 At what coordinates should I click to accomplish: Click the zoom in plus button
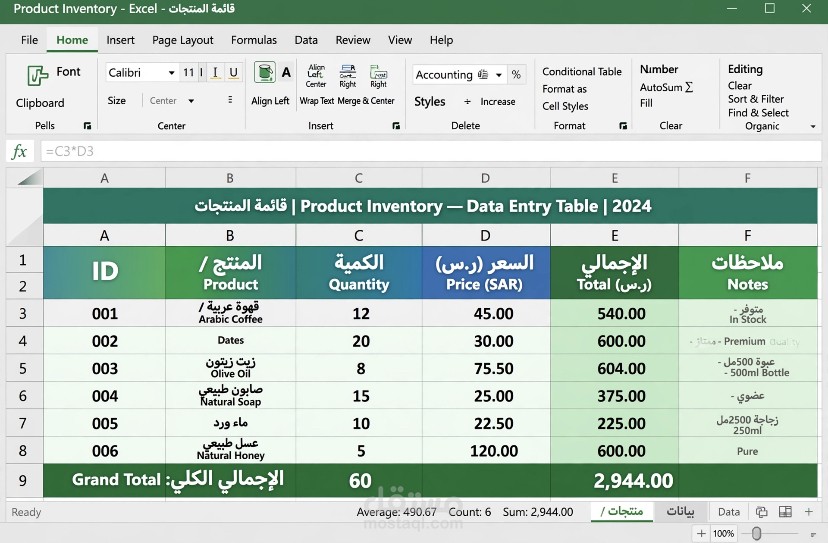[701, 533]
